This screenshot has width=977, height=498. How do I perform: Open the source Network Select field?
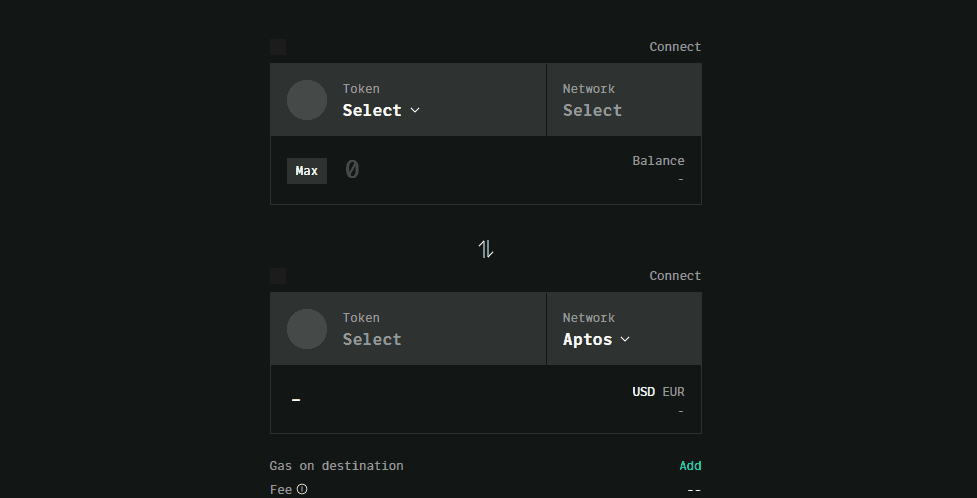click(592, 110)
